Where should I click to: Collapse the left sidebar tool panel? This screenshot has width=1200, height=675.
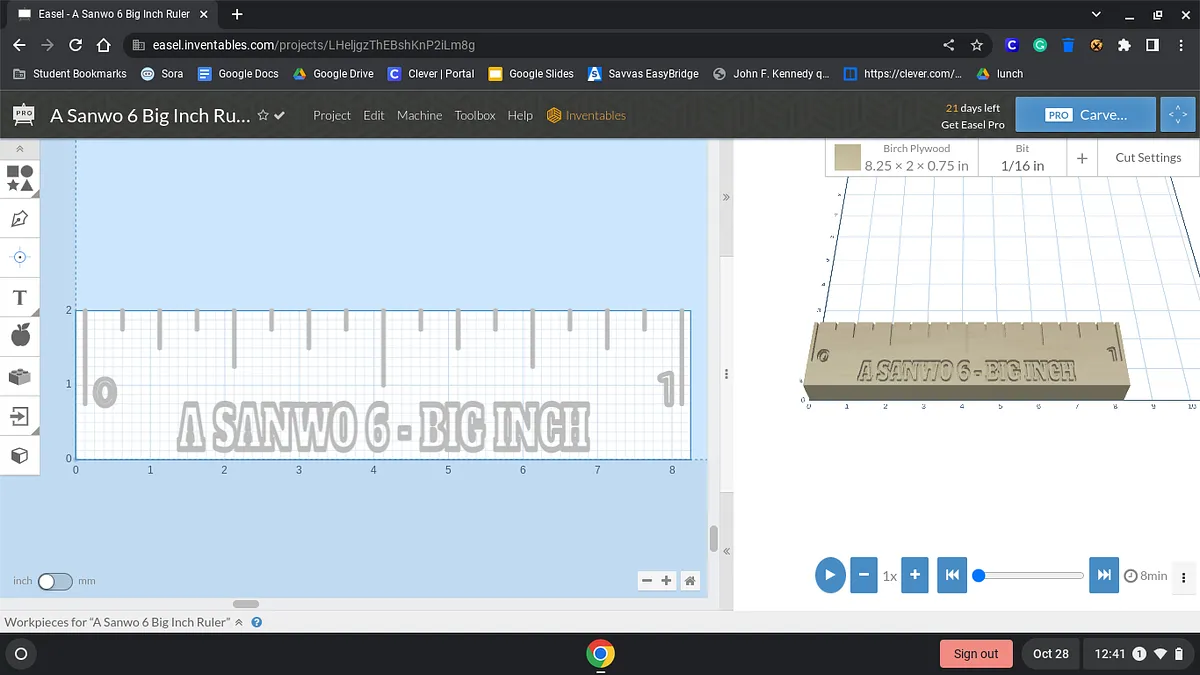coord(20,149)
